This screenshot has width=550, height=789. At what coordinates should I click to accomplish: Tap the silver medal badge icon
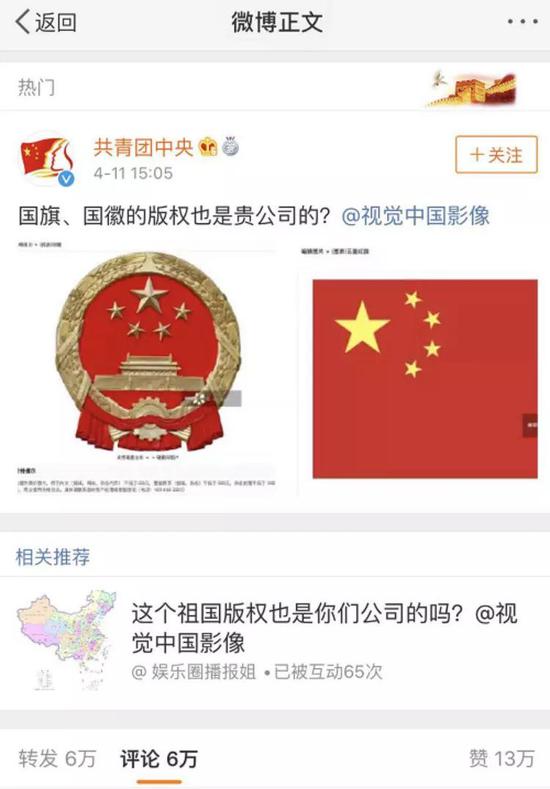tap(230, 146)
